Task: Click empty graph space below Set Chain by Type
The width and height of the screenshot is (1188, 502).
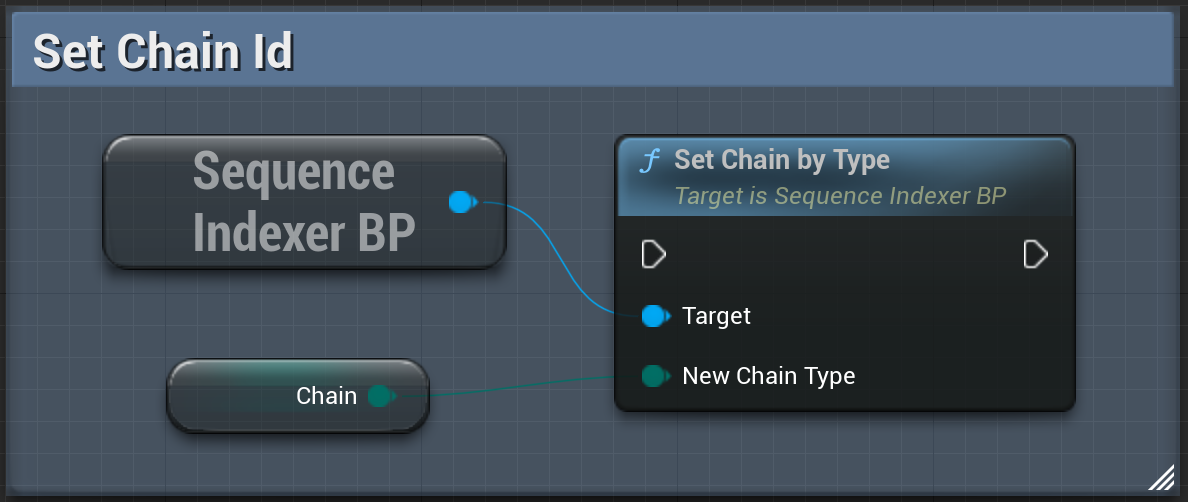Action: [x=840, y=450]
